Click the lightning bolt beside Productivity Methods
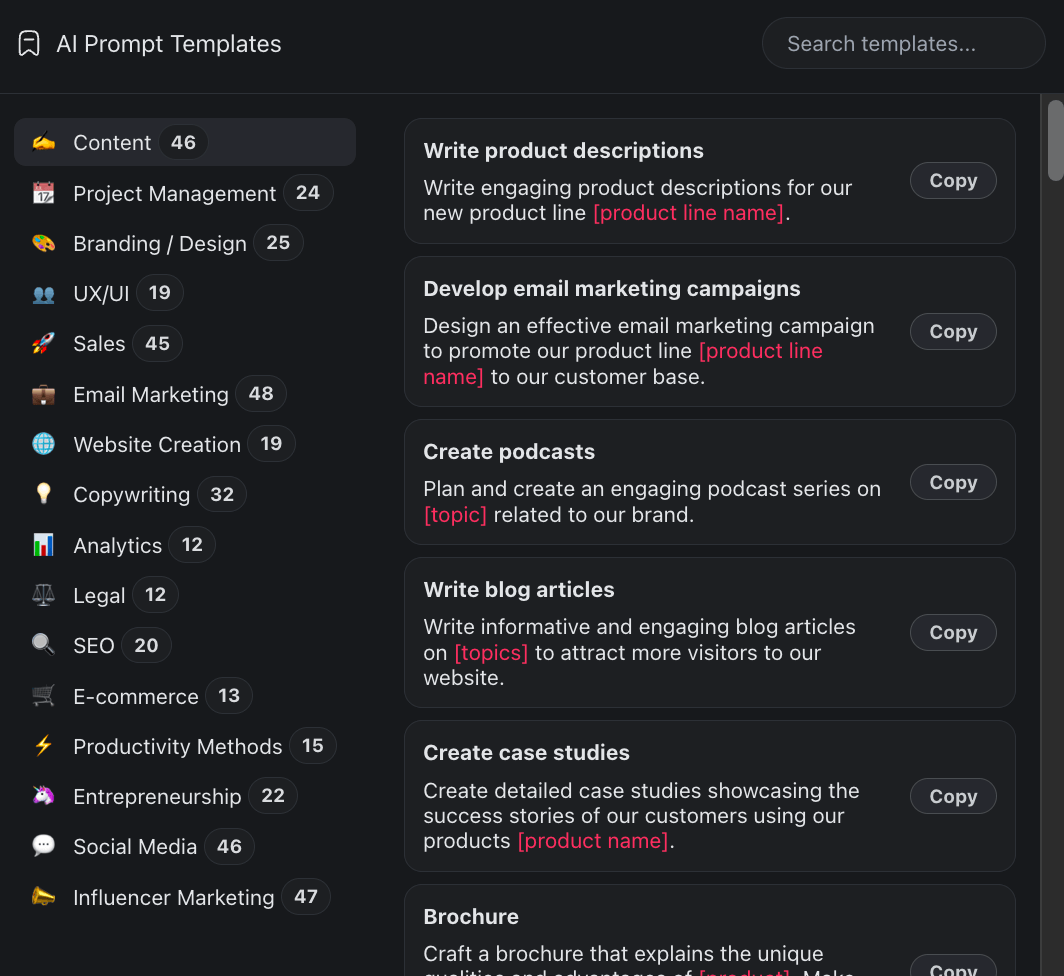The image size is (1064, 976). click(44, 745)
